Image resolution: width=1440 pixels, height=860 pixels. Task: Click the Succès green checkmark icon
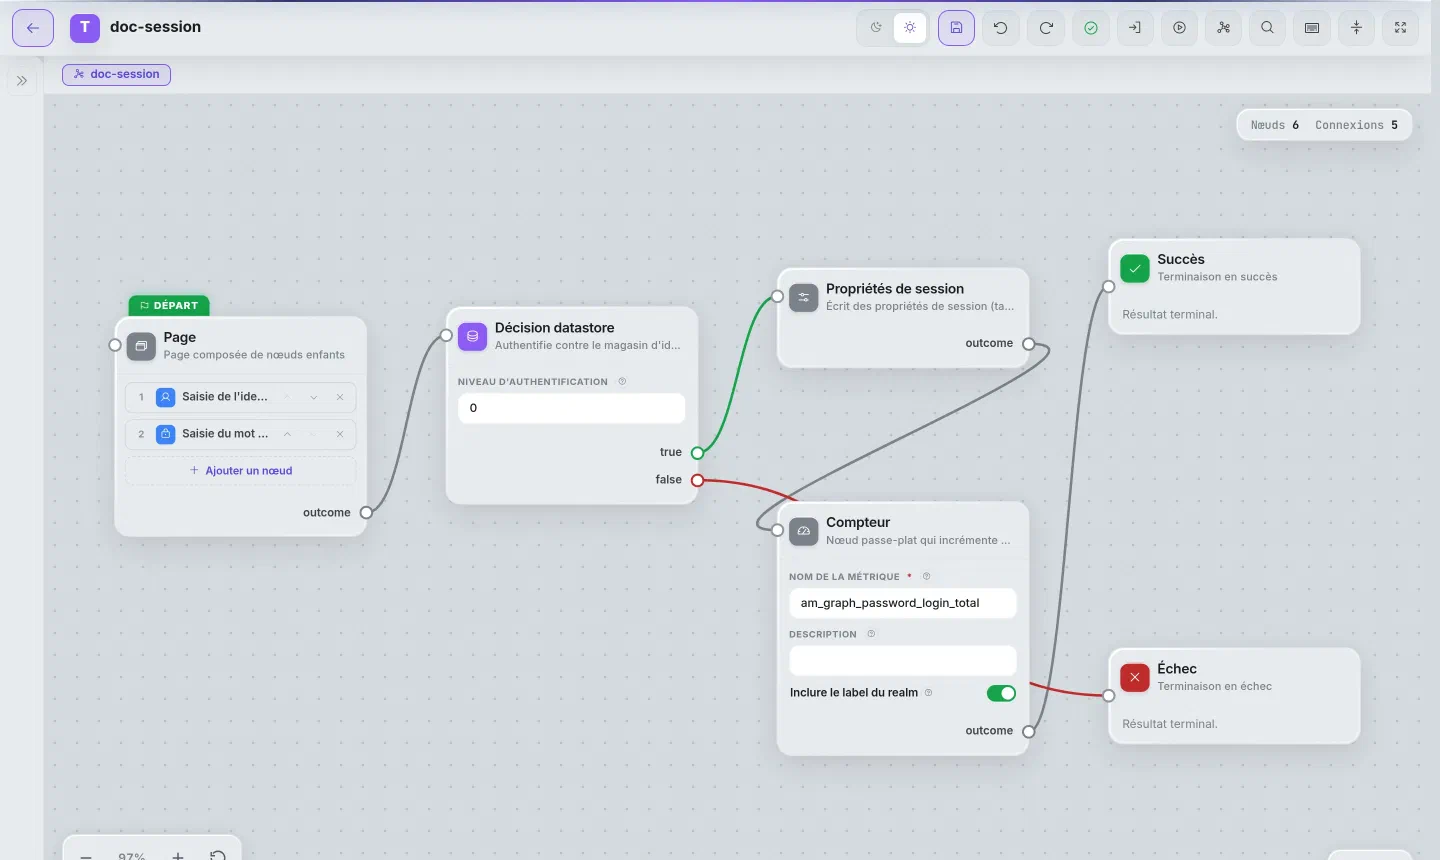click(x=1135, y=268)
